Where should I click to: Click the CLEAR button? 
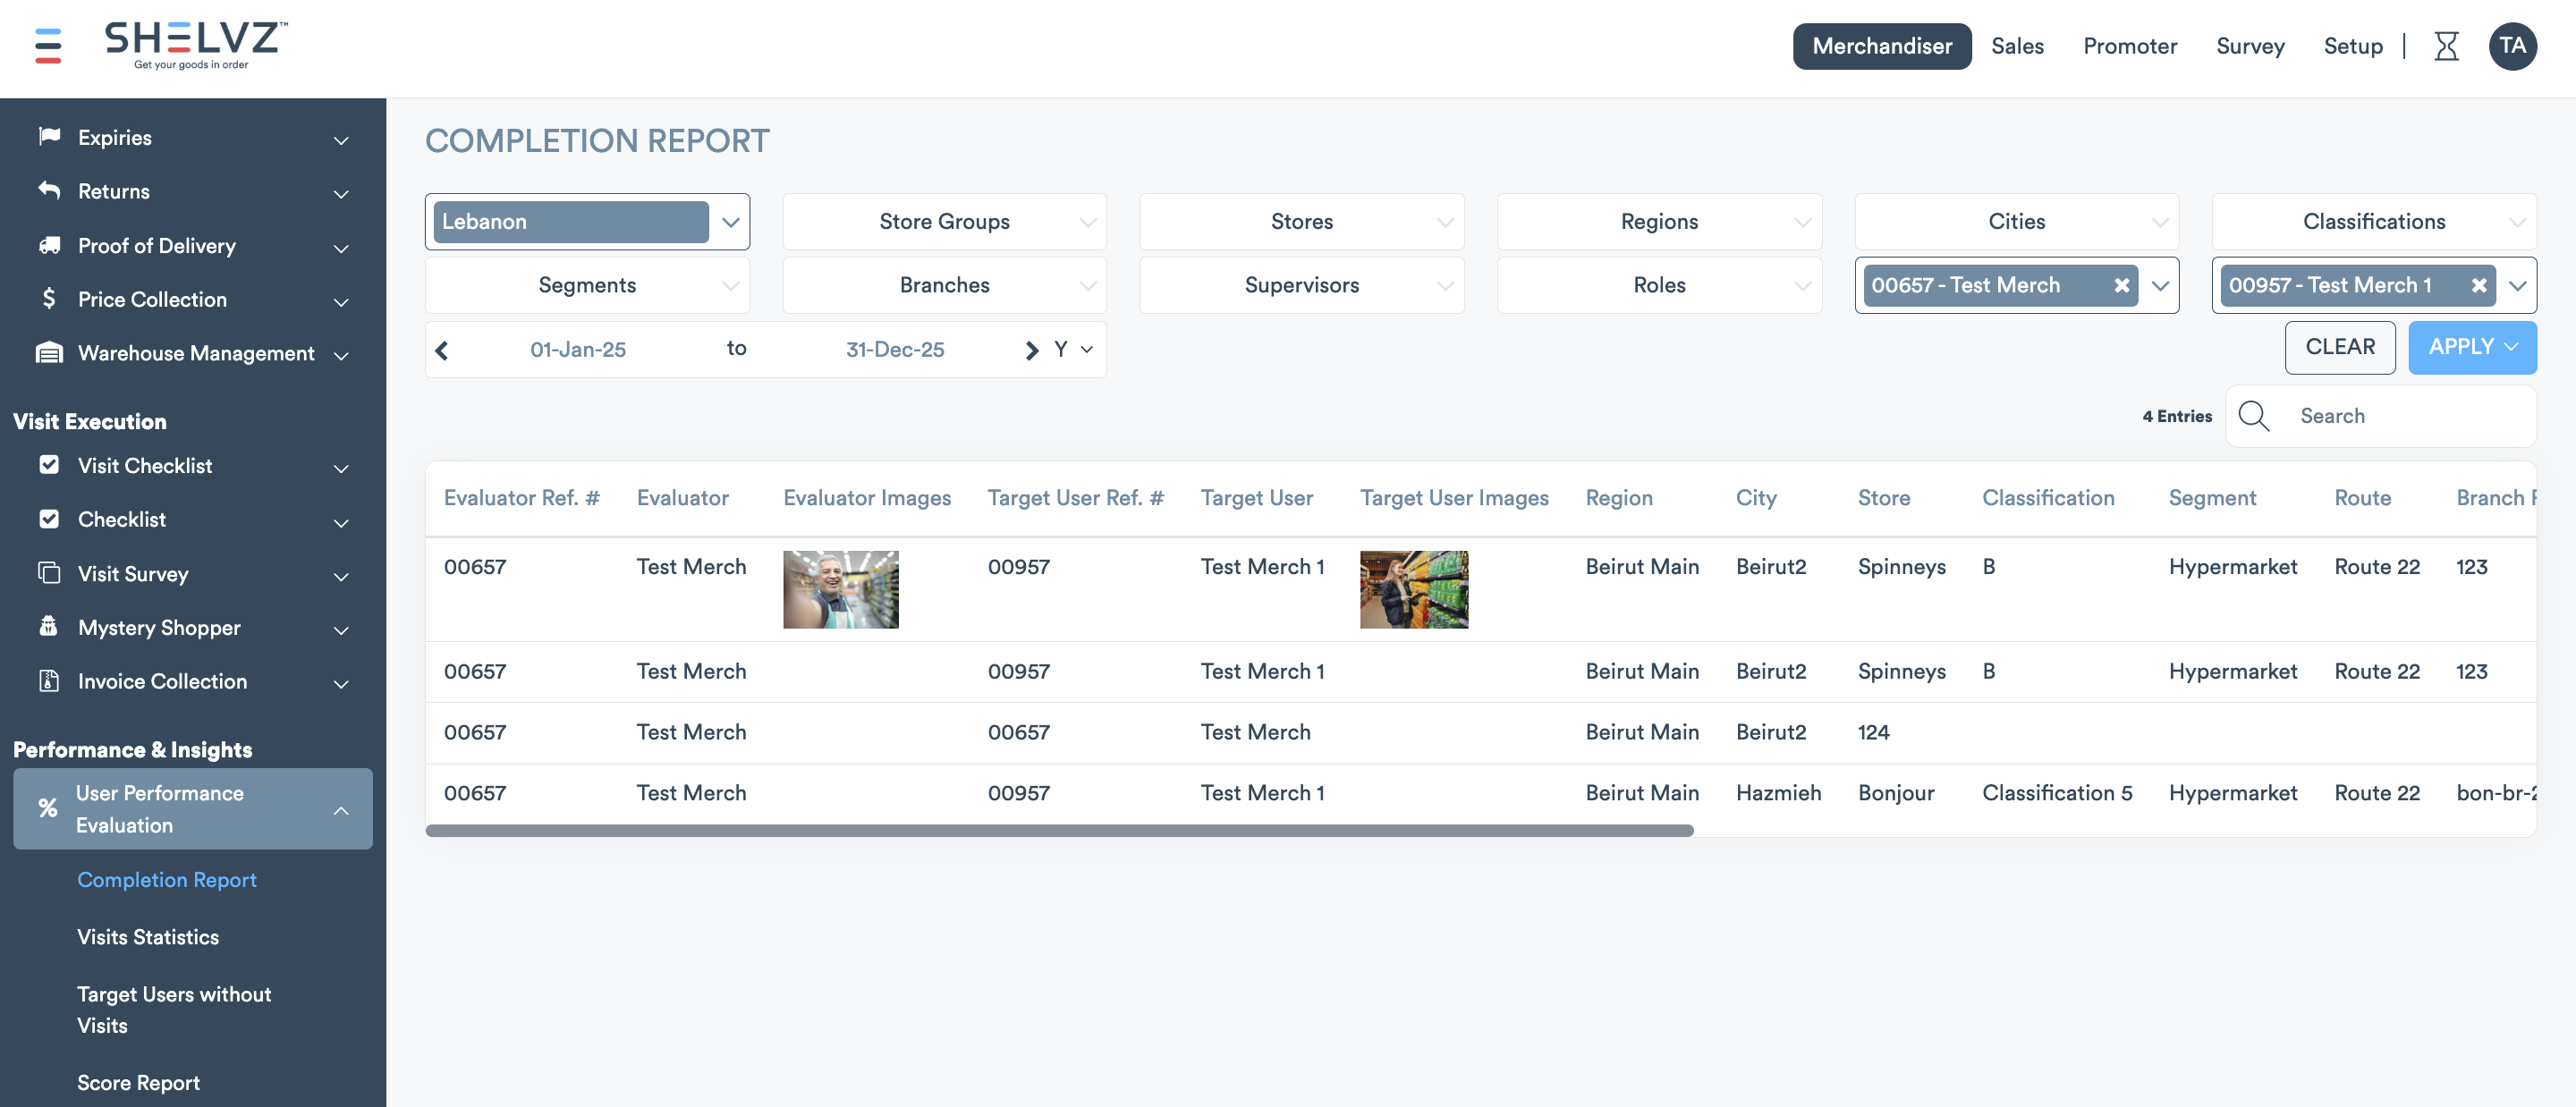click(2339, 347)
